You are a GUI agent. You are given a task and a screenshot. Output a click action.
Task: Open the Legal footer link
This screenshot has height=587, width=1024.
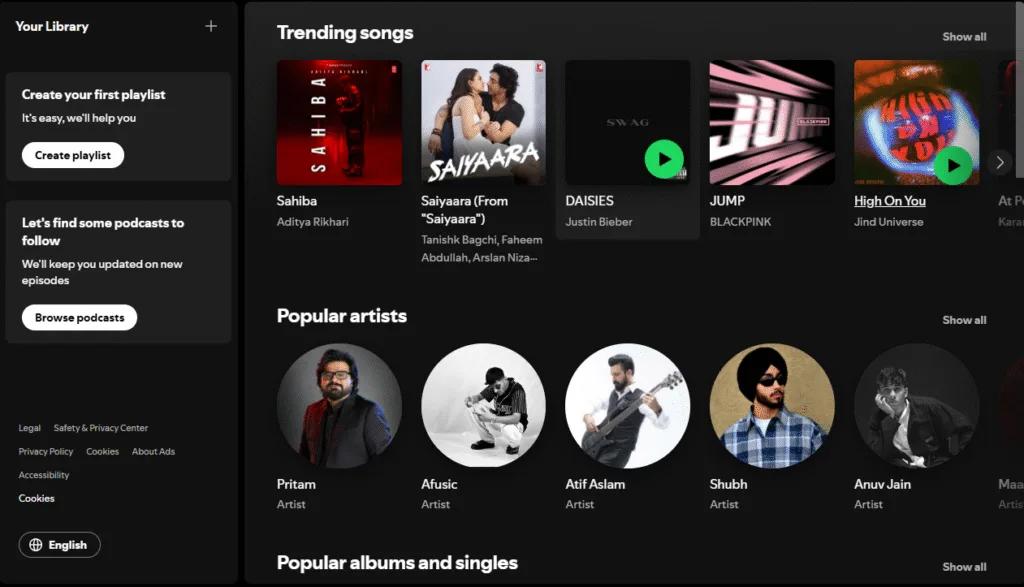[x=29, y=428]
